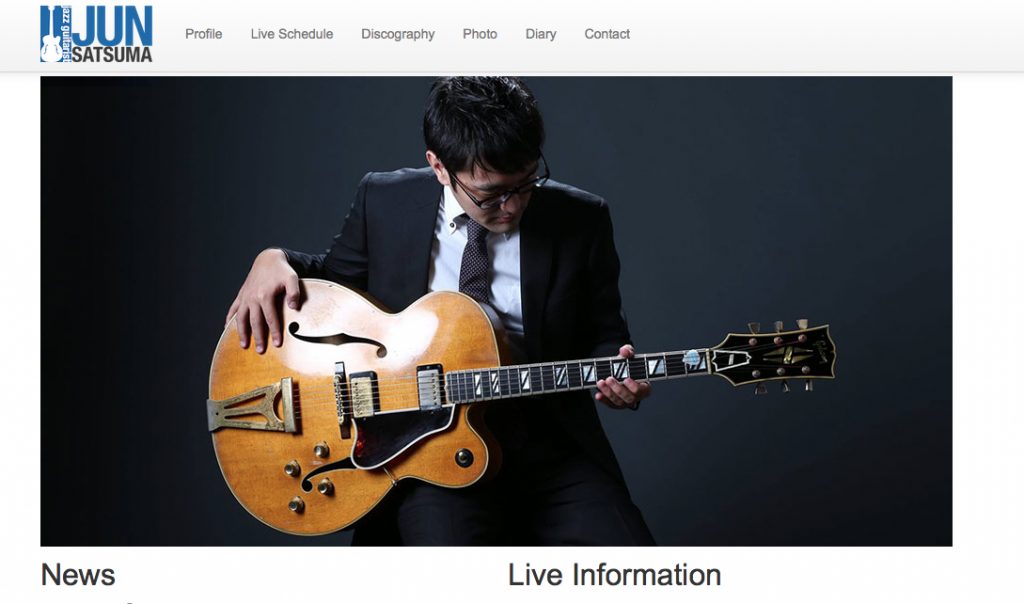1024x604 pixels.
Task: Click the News section heading
Action: (78, 575)
